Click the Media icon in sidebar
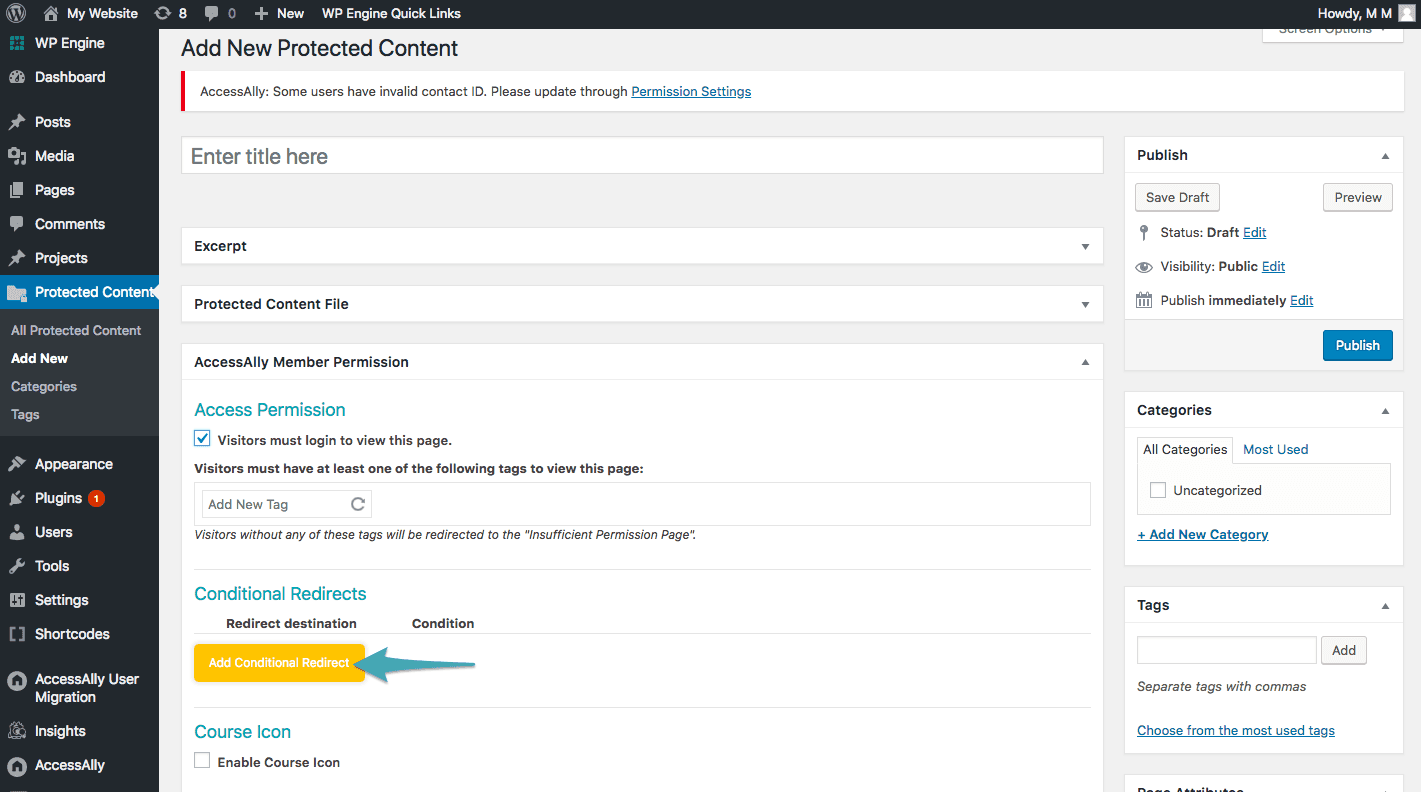This screenshot has height=792, width=1421. tap(17, 156)
